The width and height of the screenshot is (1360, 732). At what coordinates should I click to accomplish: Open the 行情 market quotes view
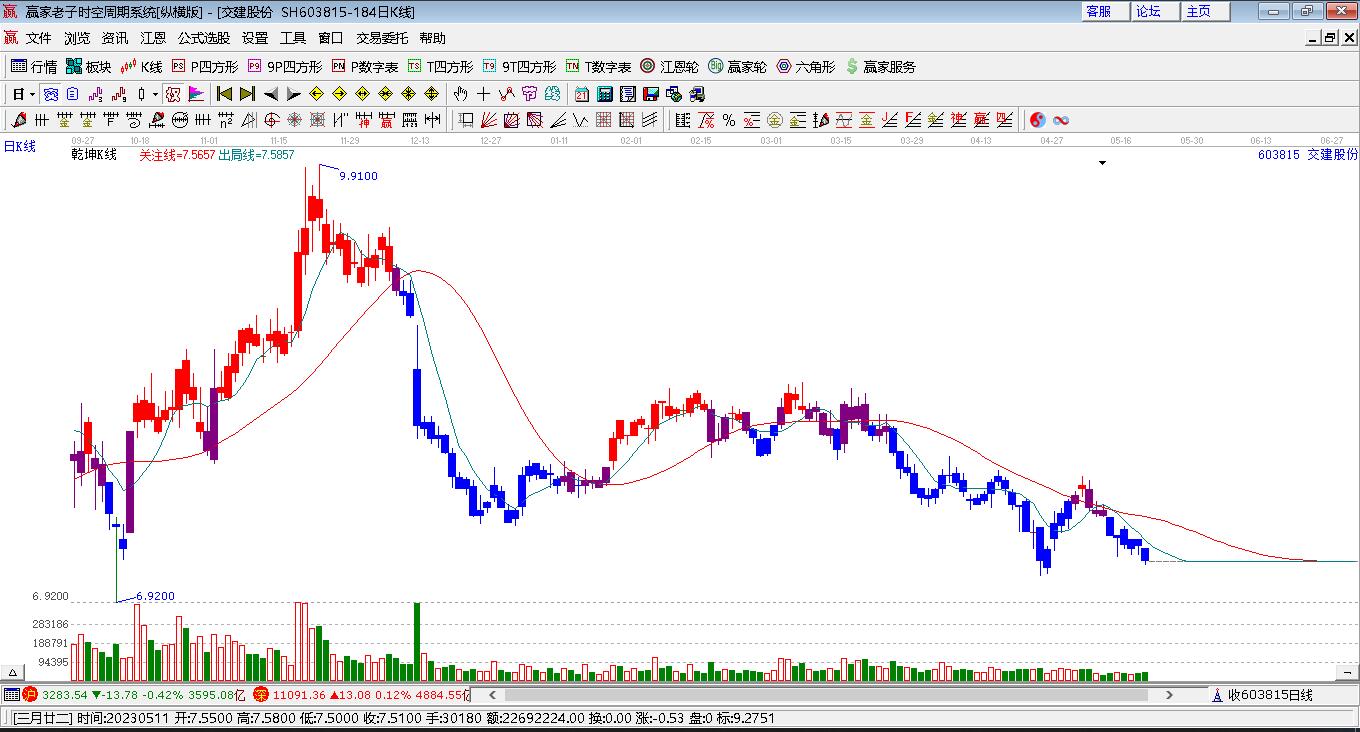point(34,67)
